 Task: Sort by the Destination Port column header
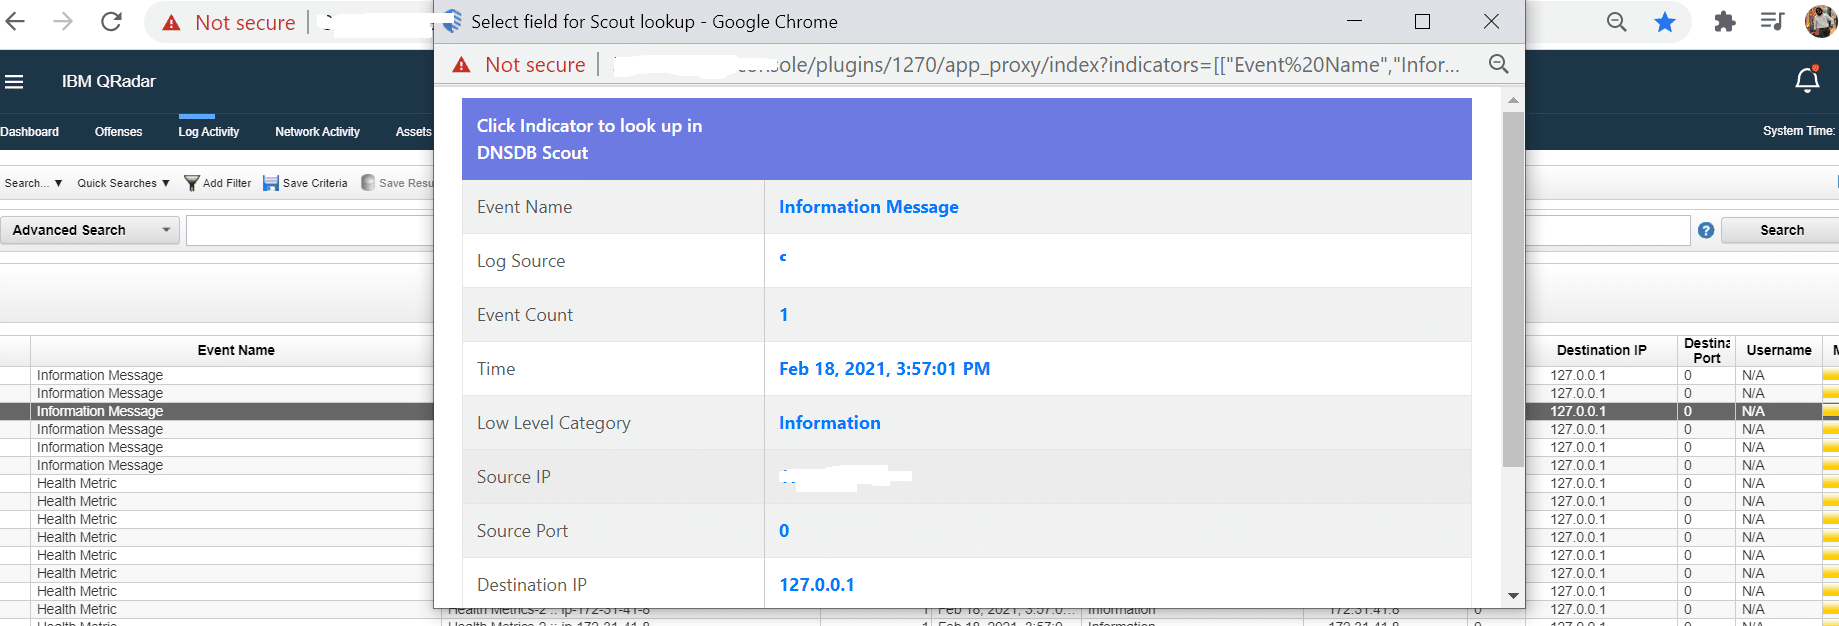[1706, 350]
